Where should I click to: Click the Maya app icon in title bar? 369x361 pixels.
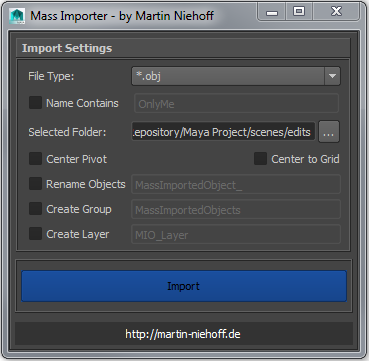click(x=17, y=16)
